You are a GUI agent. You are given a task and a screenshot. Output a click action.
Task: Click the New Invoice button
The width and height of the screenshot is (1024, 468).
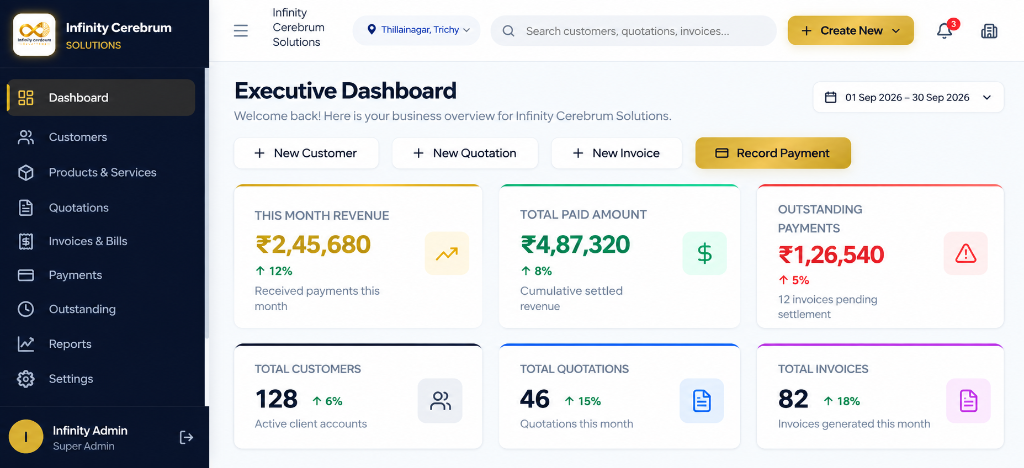tap(616, 153)
